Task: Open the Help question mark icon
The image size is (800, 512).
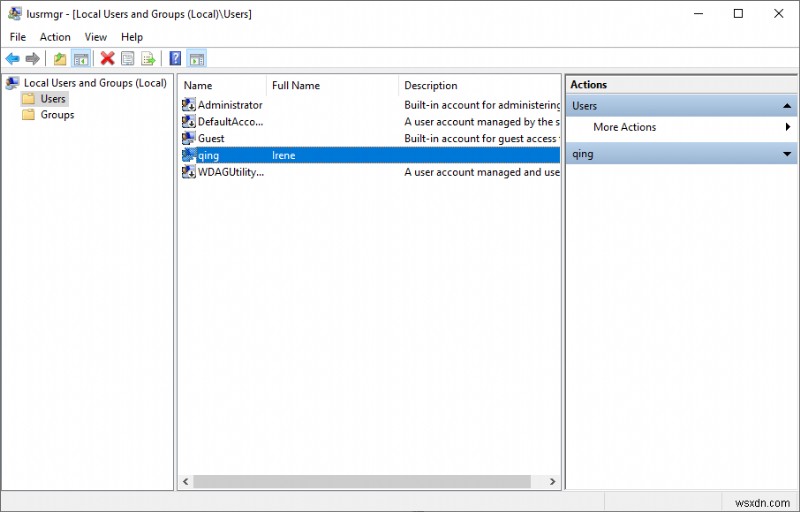Action: 175,59
